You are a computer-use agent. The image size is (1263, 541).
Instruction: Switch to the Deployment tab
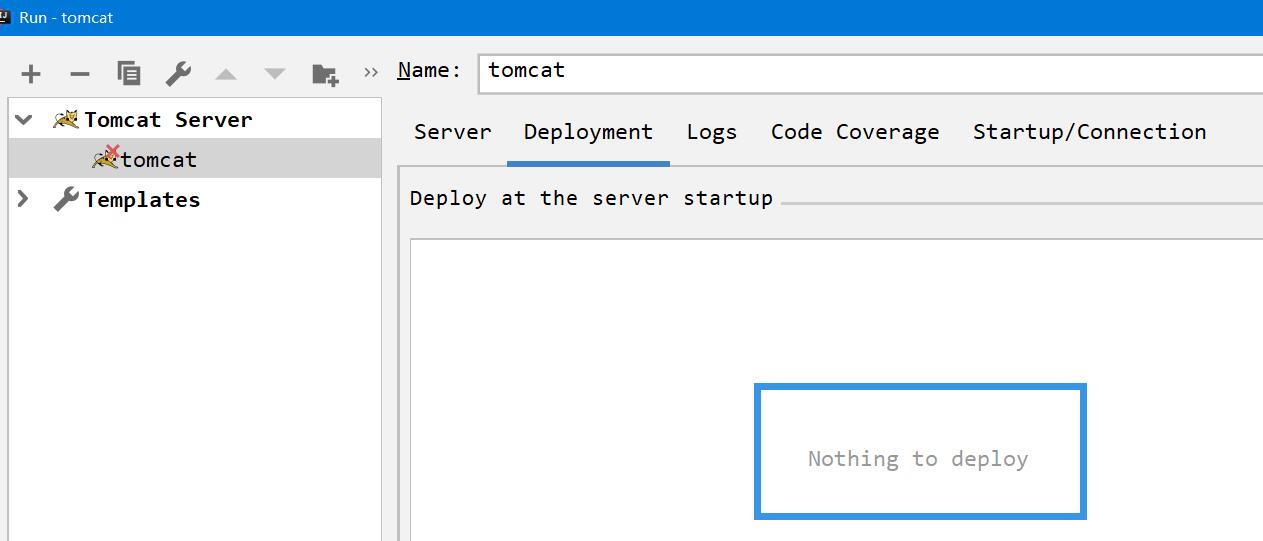(x=588, y=132)
